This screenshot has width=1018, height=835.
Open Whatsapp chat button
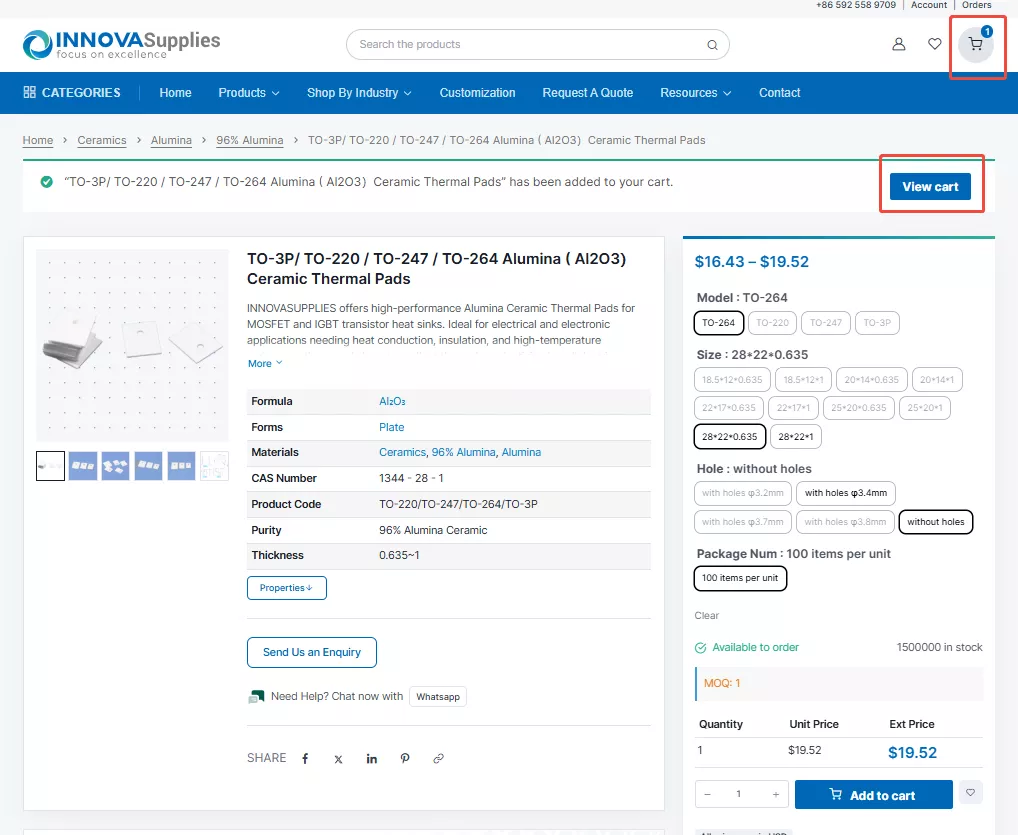click(x=438, y=697)
